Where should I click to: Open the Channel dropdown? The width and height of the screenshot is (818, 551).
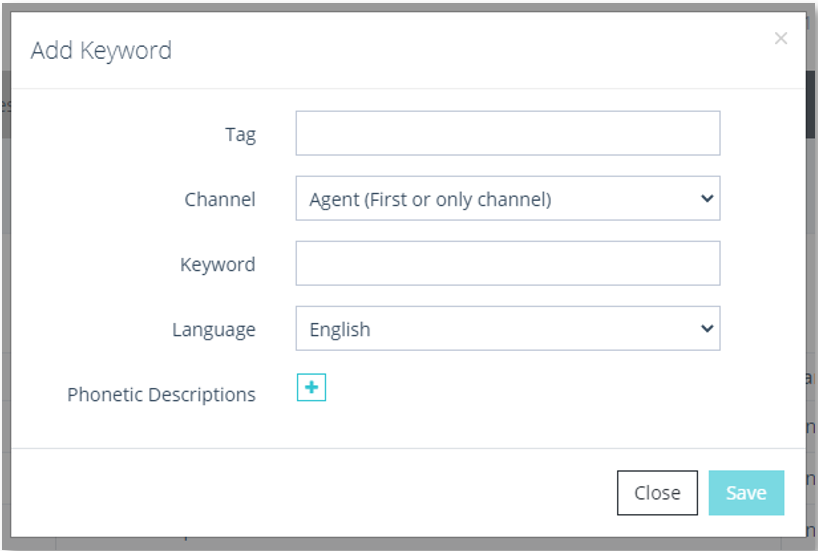[508, 198]
